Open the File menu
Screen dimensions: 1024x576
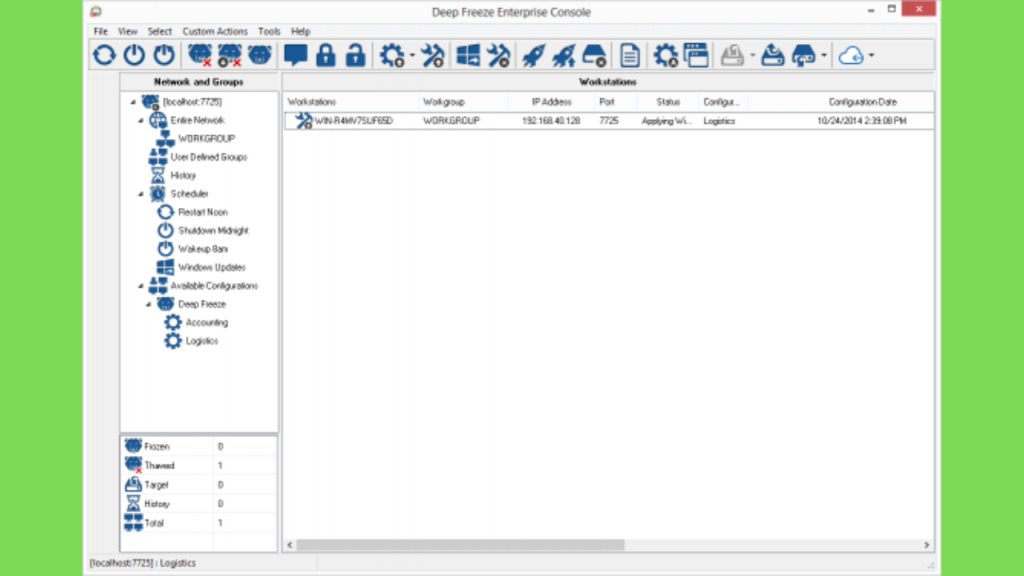[x=101, y=31]
